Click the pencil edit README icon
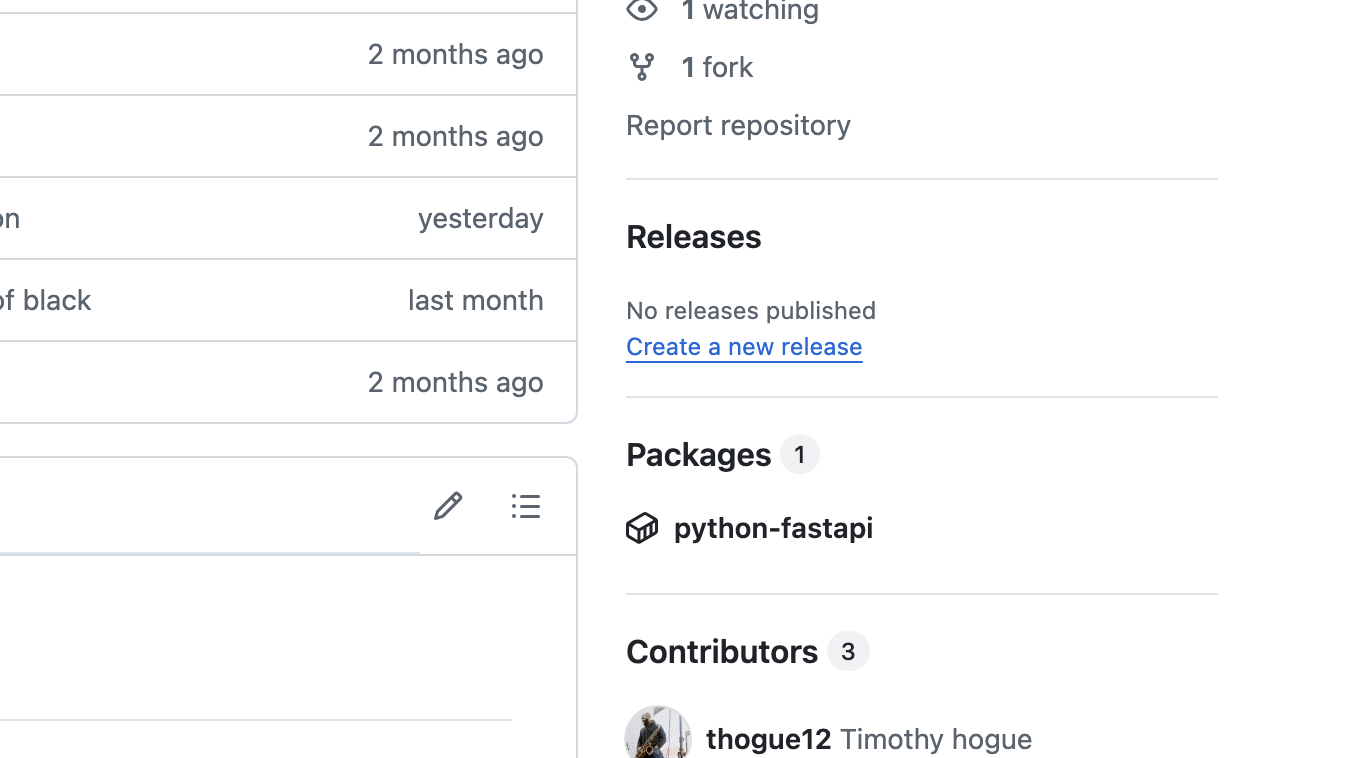The height and width of the screenshot is (758, 1350). click(447, 506)
